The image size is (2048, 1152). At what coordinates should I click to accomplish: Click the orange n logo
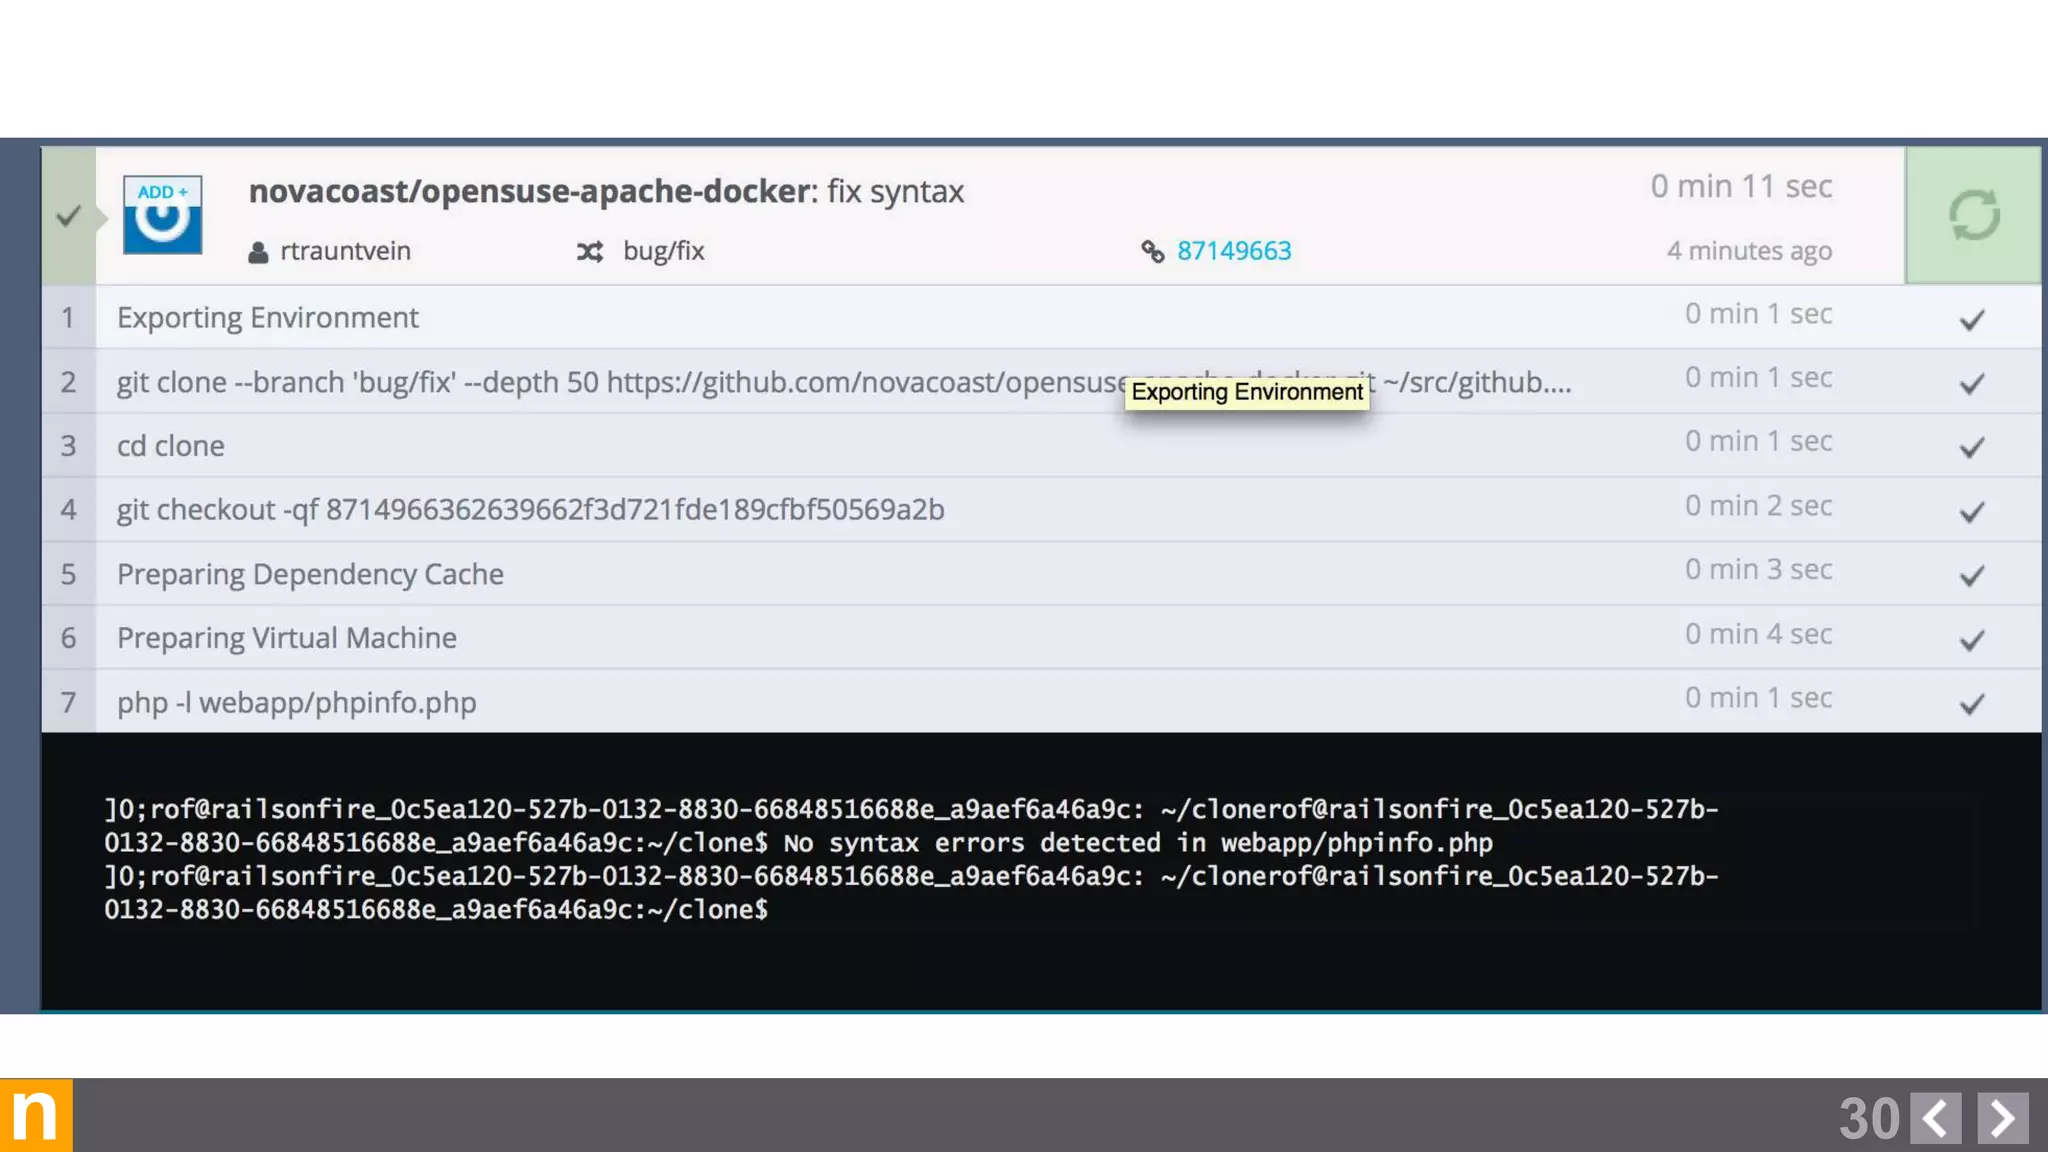36,1115
